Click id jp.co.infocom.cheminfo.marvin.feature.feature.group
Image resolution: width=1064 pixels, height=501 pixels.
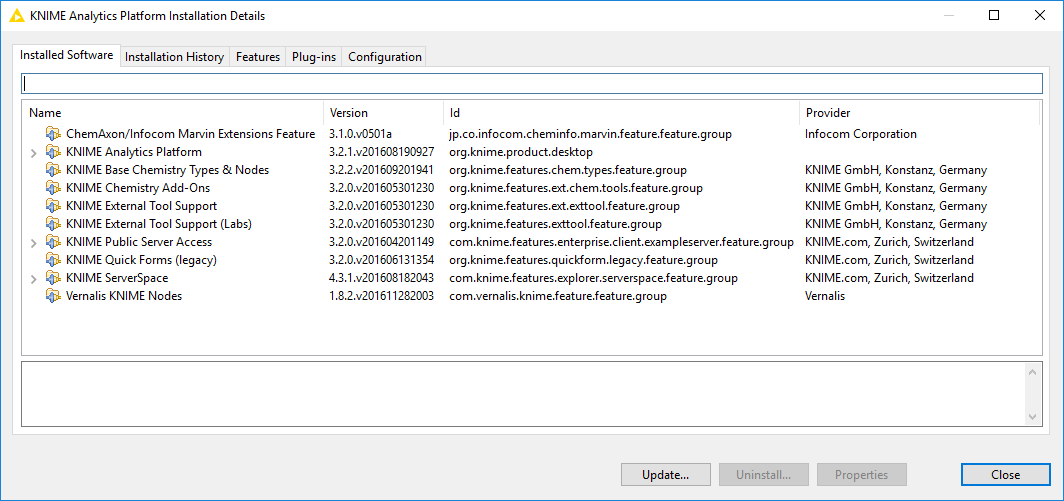point(590,134)
